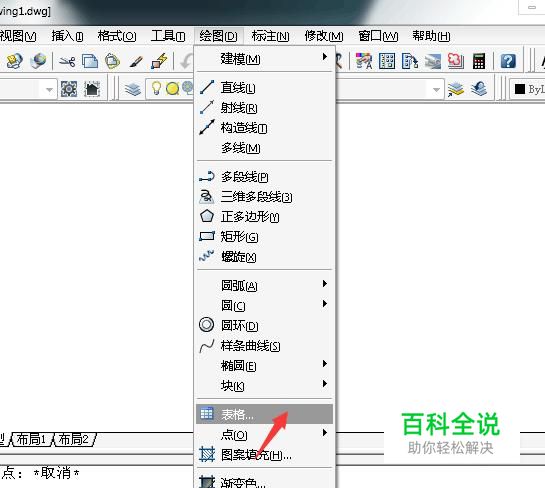Image resolution: width=545 pixels, height=488 pixels.
Task: Open the QuickCalc calculator icon
Action: tap(479, 62)
